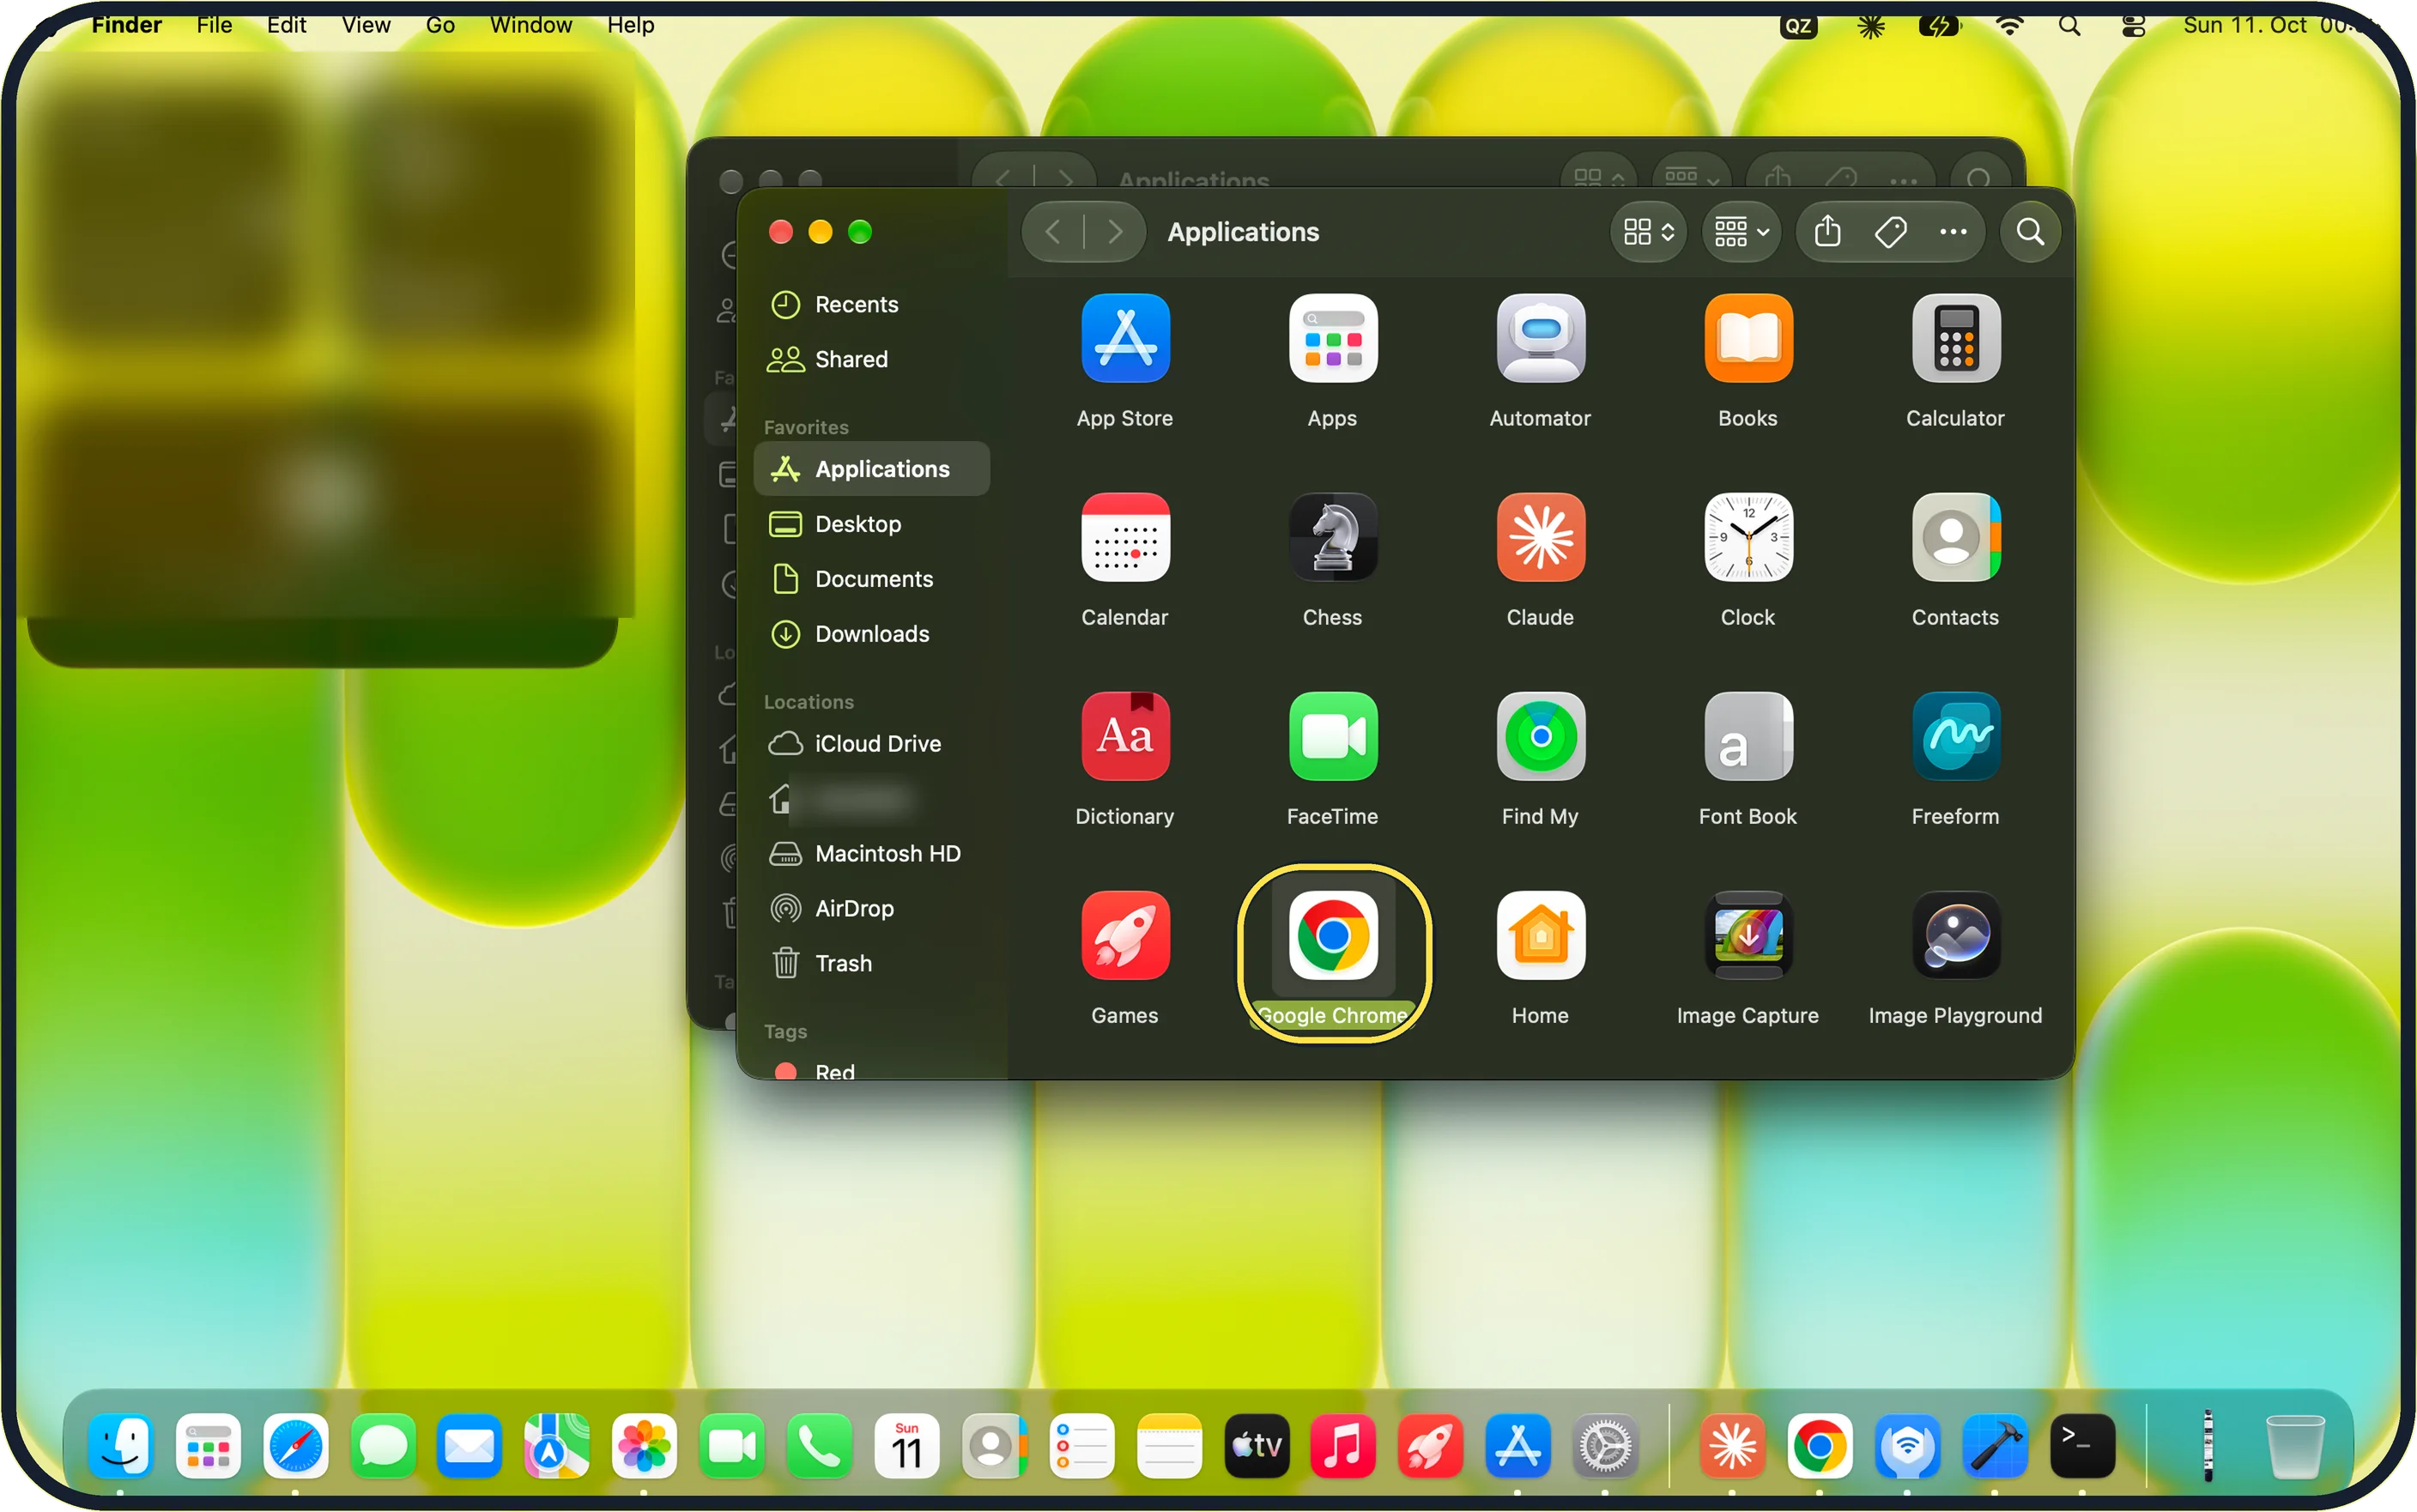Open Spotlight search in menu bar
This screenshot has width=2417, height=1512.
coord(2068,26)
